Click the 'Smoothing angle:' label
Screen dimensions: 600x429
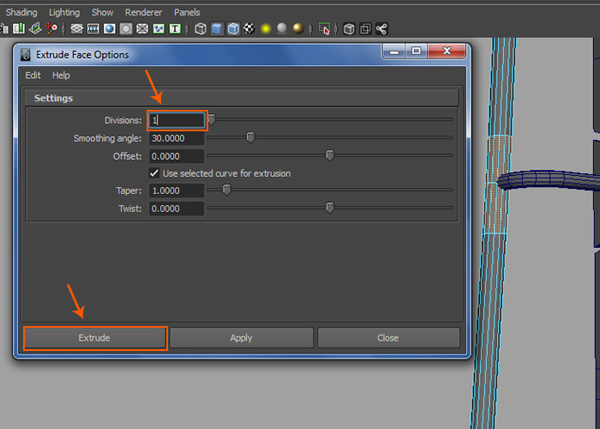click(108, 138)
